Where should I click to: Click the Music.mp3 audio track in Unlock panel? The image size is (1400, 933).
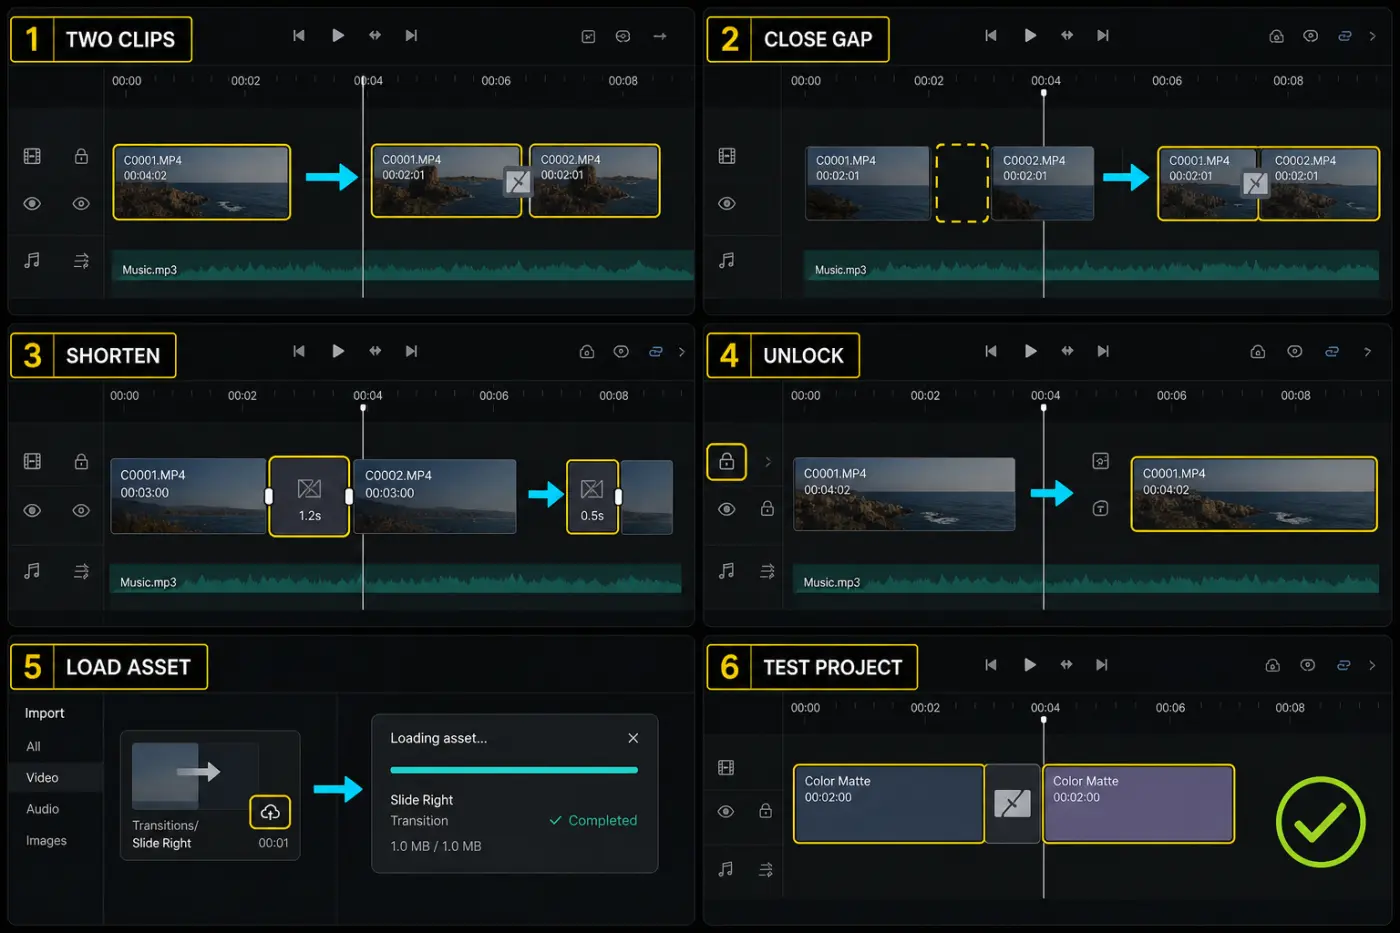pyautogui.click(x=1086, y=581)
